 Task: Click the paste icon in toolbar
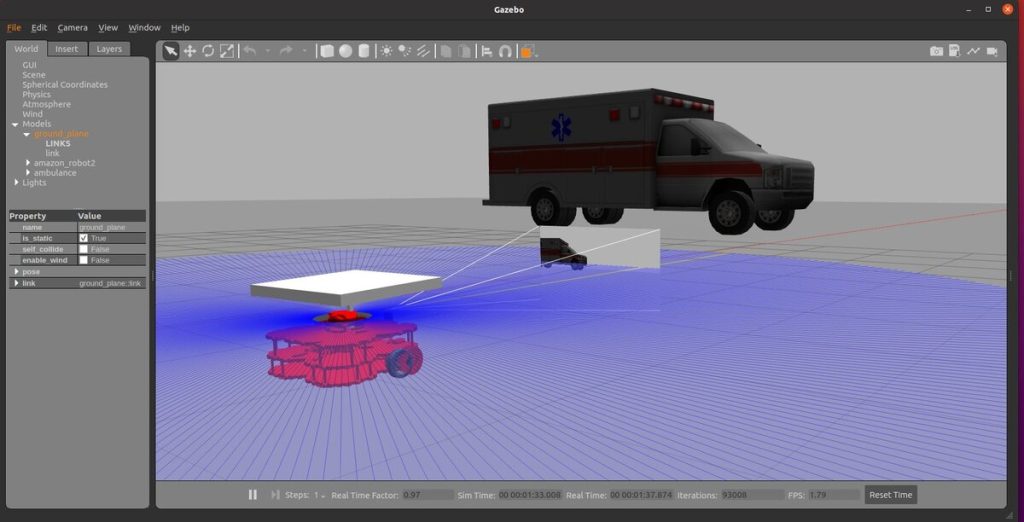click(464, 51)
